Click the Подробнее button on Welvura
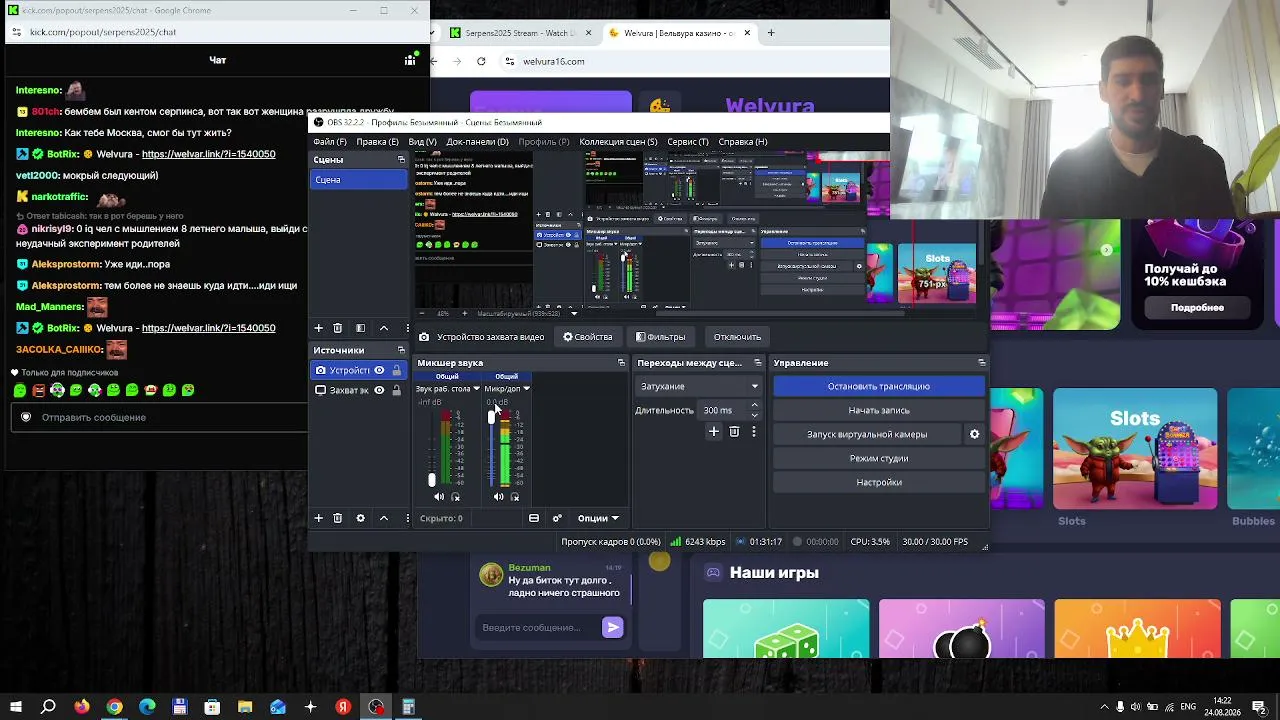This screenshot has height=720, width=1280. pyautogui.click(x=1197, y=307)
